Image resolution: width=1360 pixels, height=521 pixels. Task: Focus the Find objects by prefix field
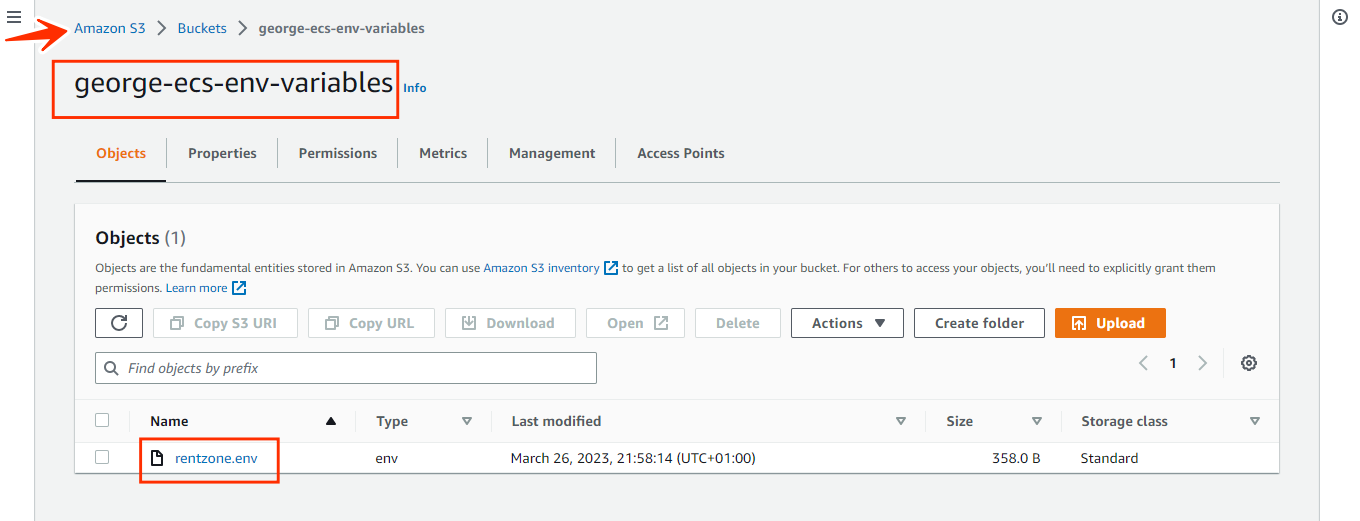click(346, 368)
